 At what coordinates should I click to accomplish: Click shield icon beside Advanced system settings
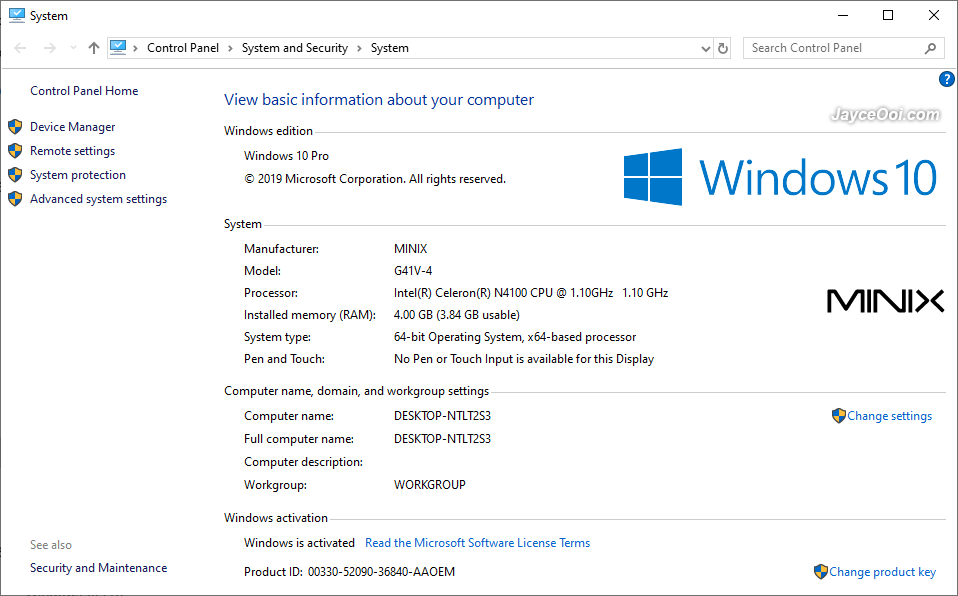(x=15, y=199)
